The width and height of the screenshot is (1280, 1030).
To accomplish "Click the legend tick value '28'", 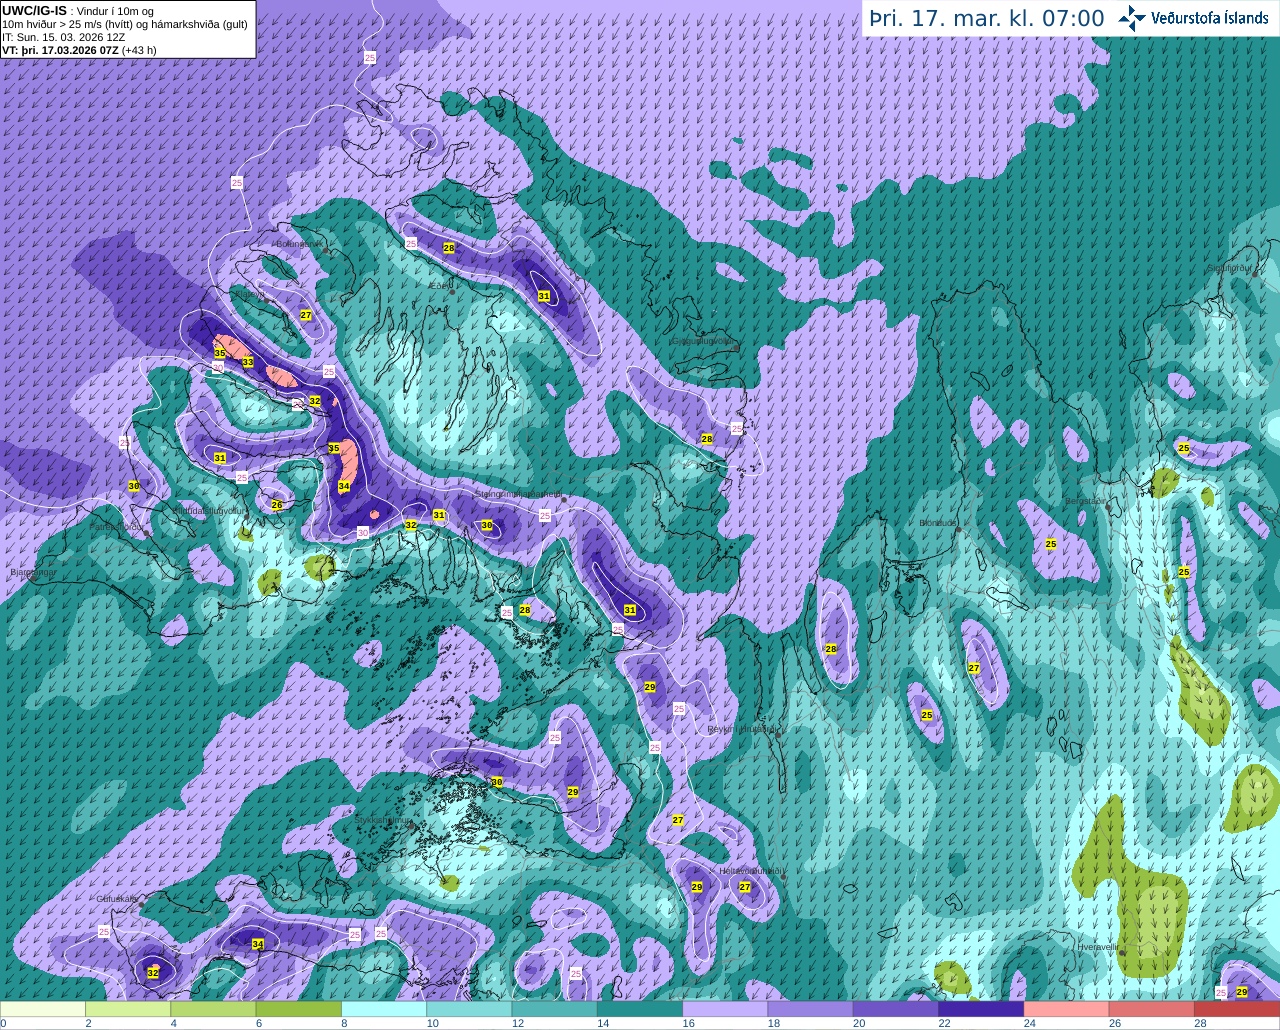I will (1201, 1023).
